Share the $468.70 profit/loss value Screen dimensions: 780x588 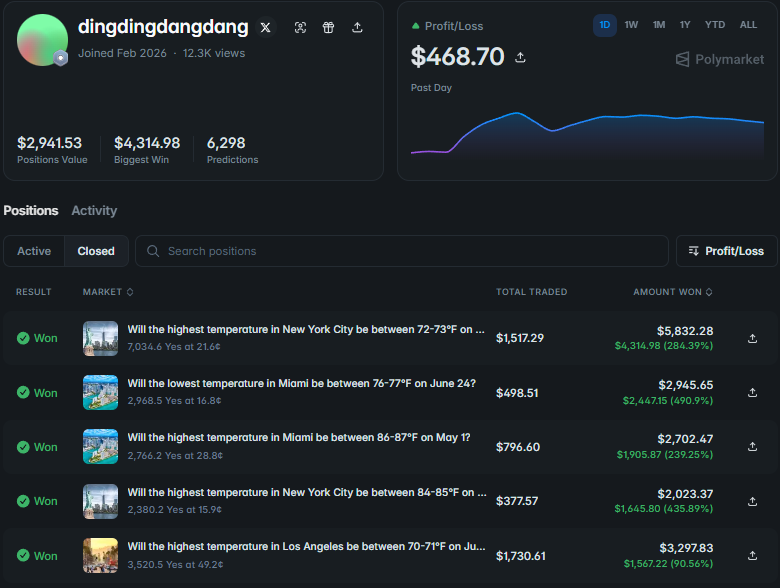520,57
